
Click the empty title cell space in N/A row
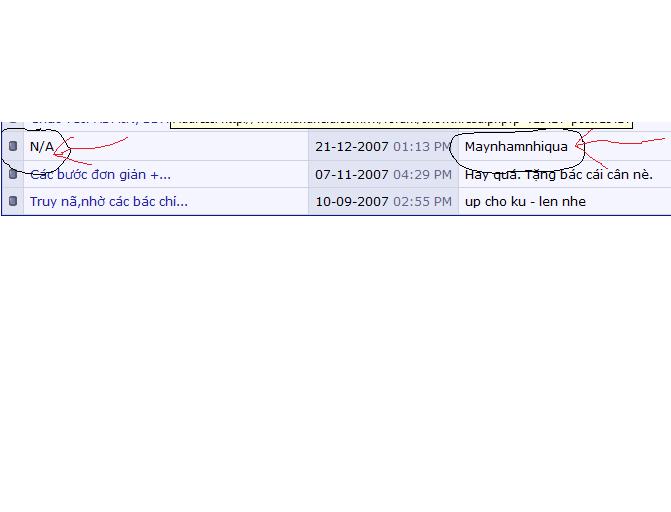[200, 147]
